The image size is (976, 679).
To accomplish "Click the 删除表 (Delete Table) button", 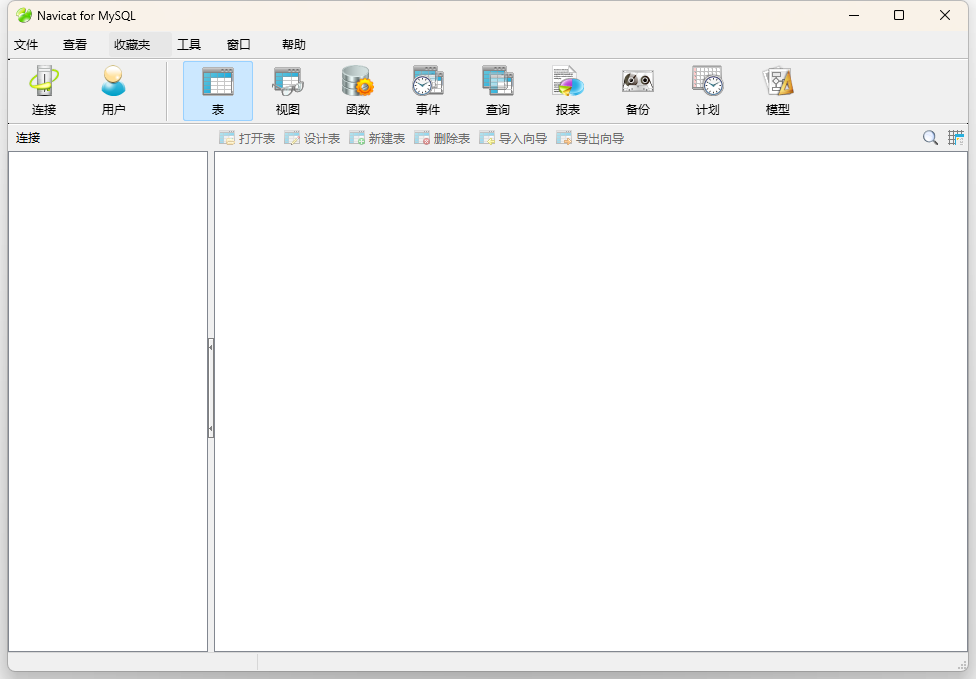I will [442, 138].
